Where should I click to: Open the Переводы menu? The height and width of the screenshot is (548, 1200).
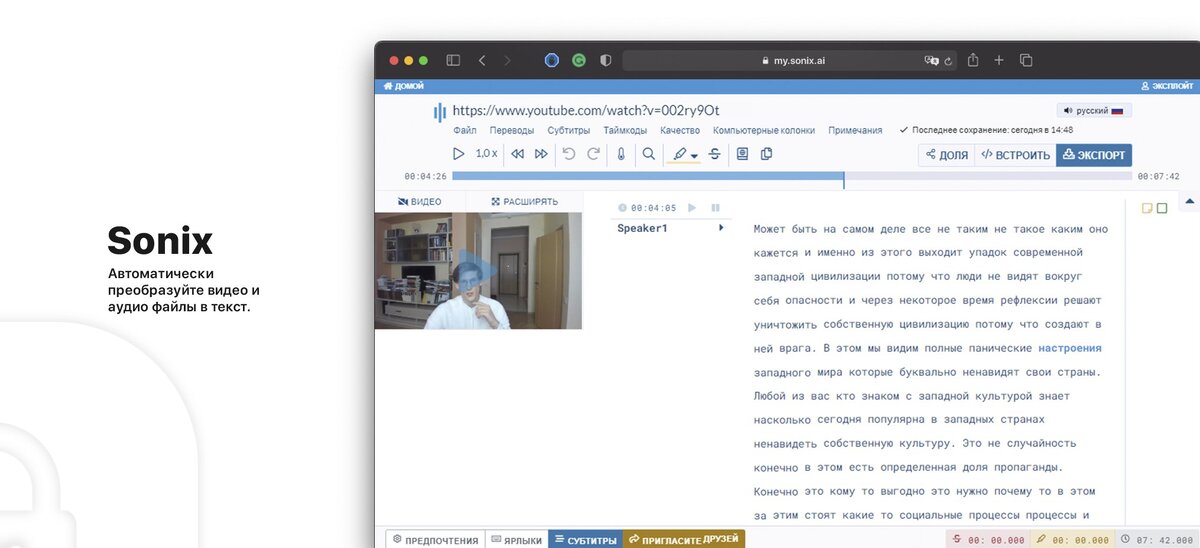coord(511,130)
